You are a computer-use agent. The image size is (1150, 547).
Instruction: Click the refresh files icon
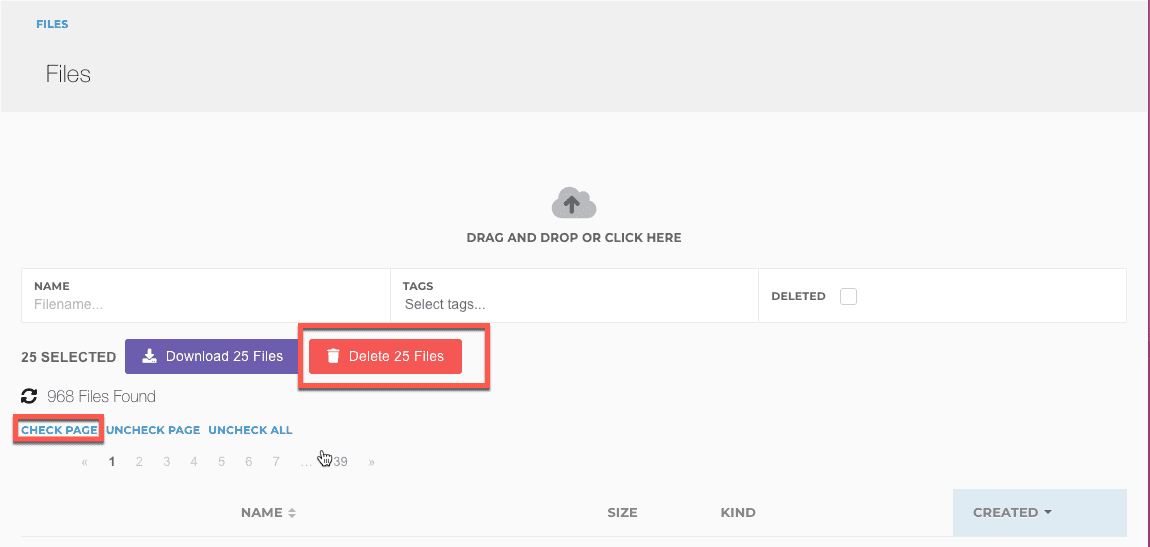click(x=29, y=396)
